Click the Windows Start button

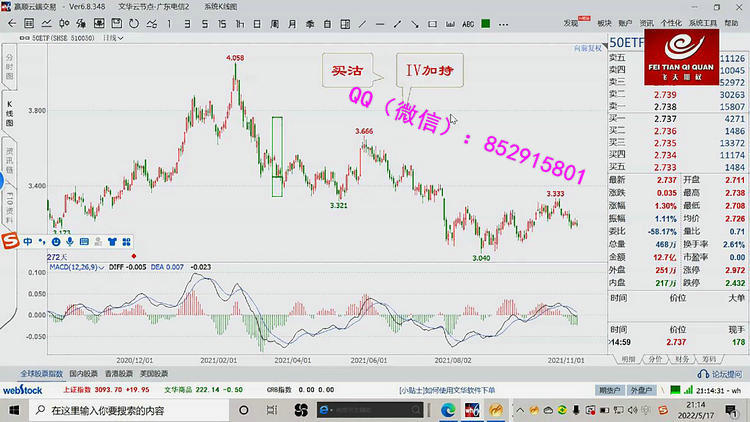coord(13,410)
